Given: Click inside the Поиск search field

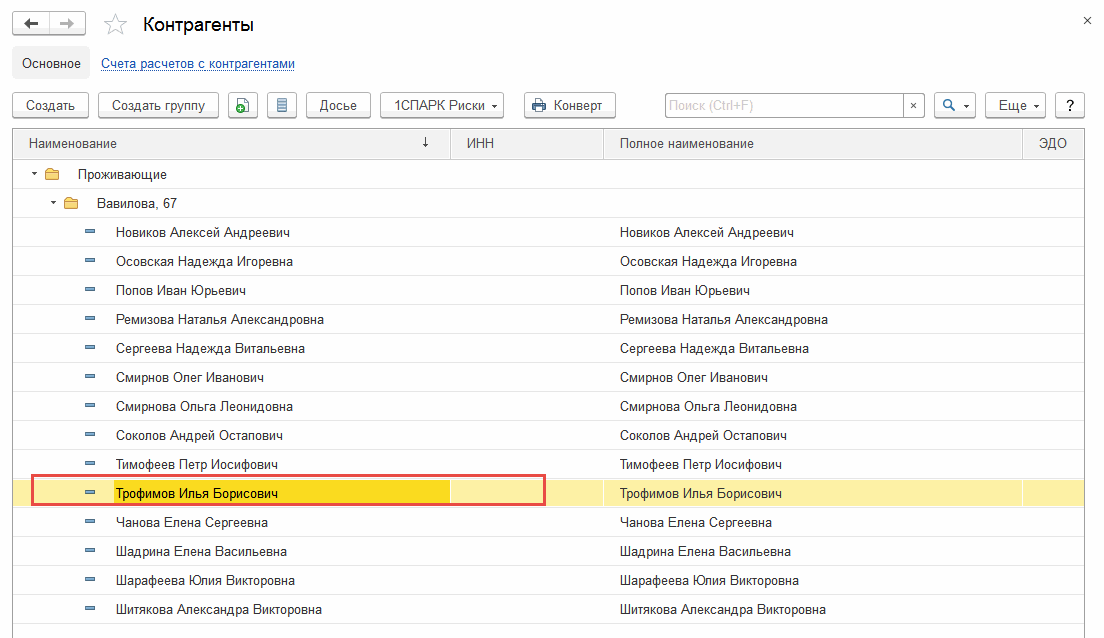Looking at the screenshot, I should click(783, 105).
